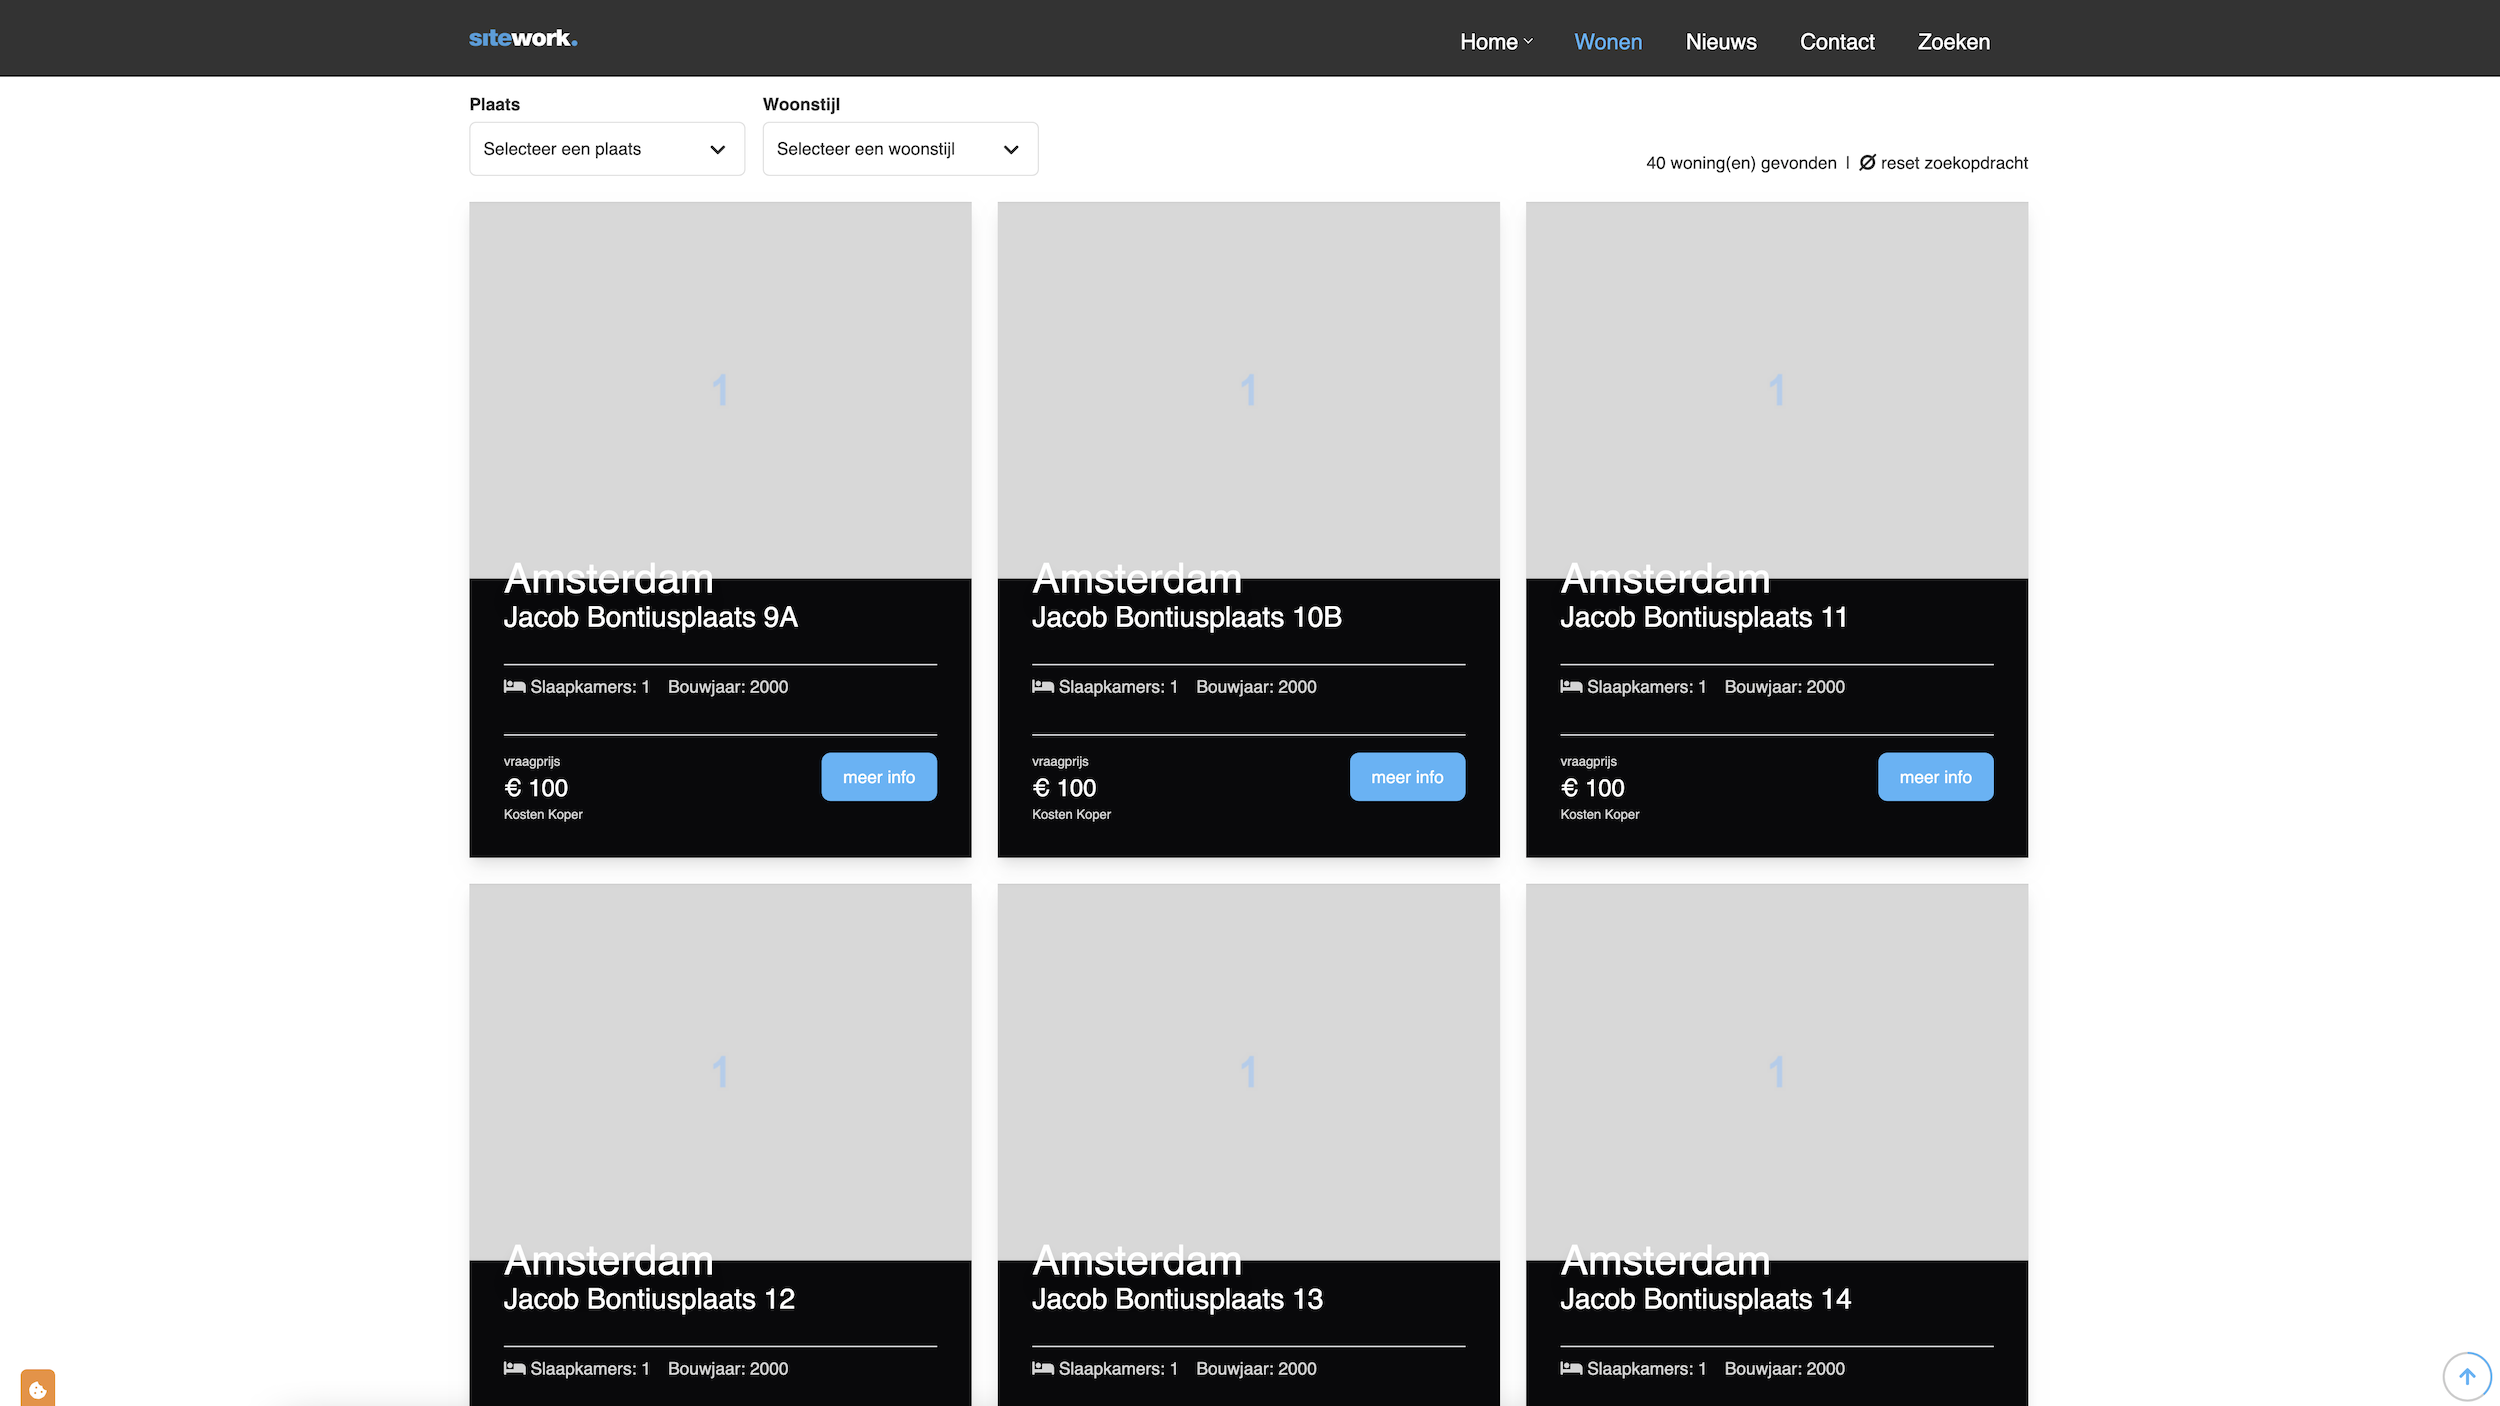Open the Woonstijl dropdown

(x=899, y=149)
